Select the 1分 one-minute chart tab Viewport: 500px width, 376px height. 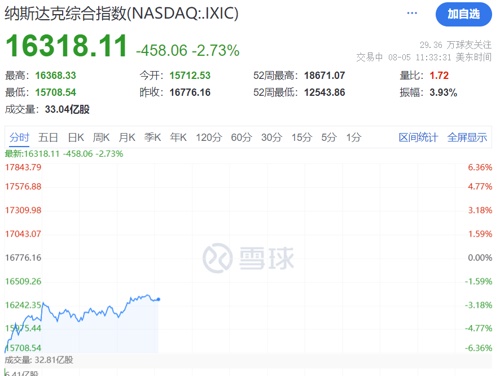[x=354, y=137]
